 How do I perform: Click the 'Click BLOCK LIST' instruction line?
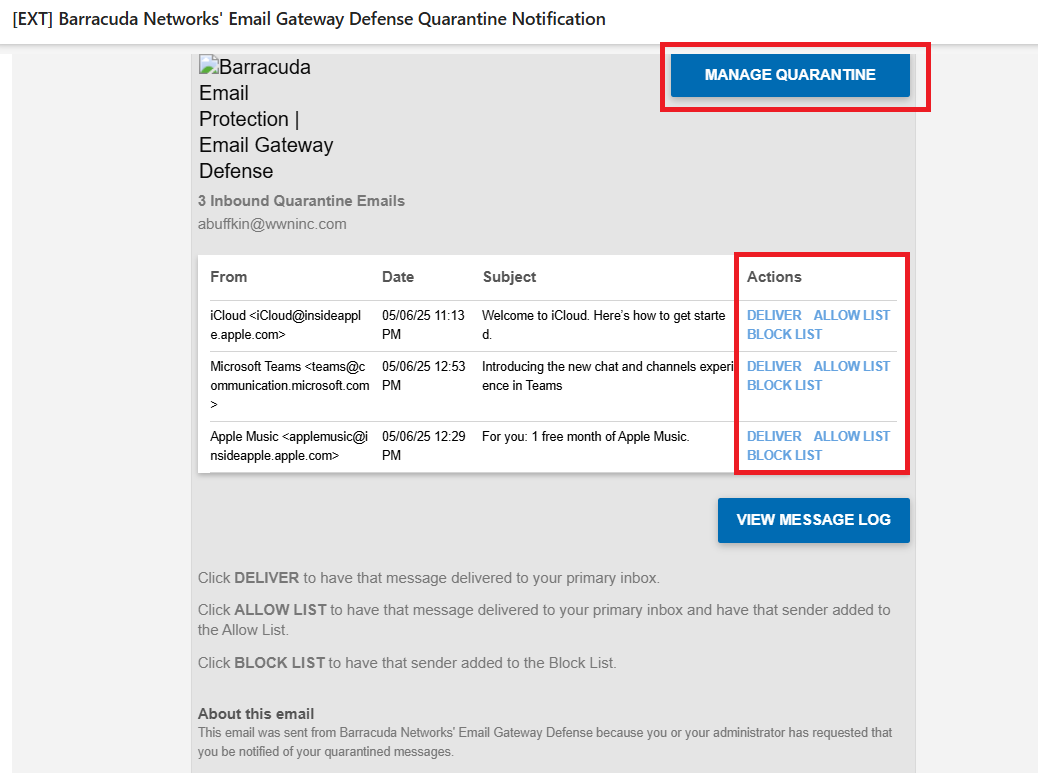point(407,663)
